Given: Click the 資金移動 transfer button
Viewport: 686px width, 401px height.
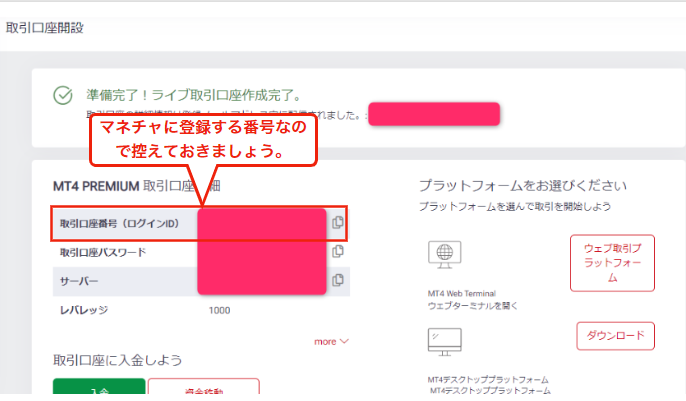Looking at the screenshot, I should pos(203,389).
